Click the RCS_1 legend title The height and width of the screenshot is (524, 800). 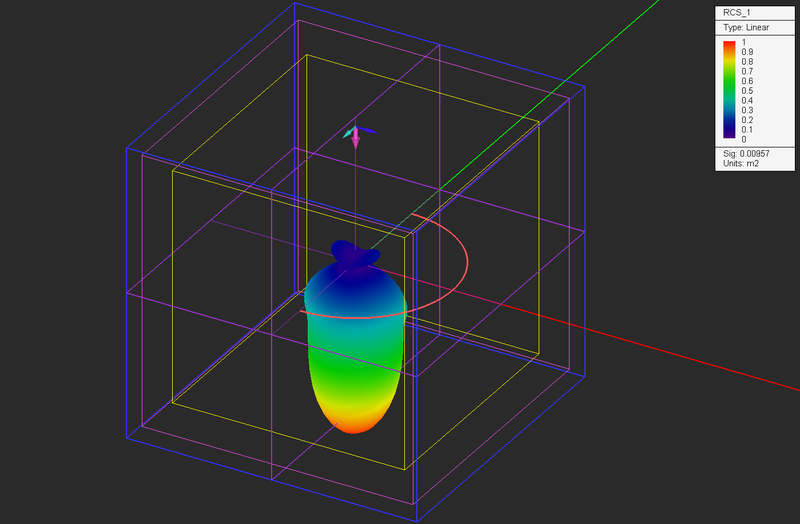(x=737, y=13)
